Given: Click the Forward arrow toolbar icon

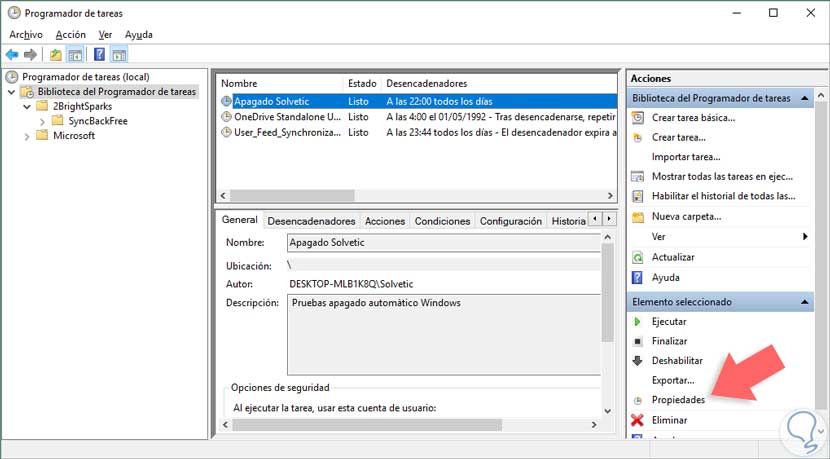Looking at the screenshot, I should (30, 55).
